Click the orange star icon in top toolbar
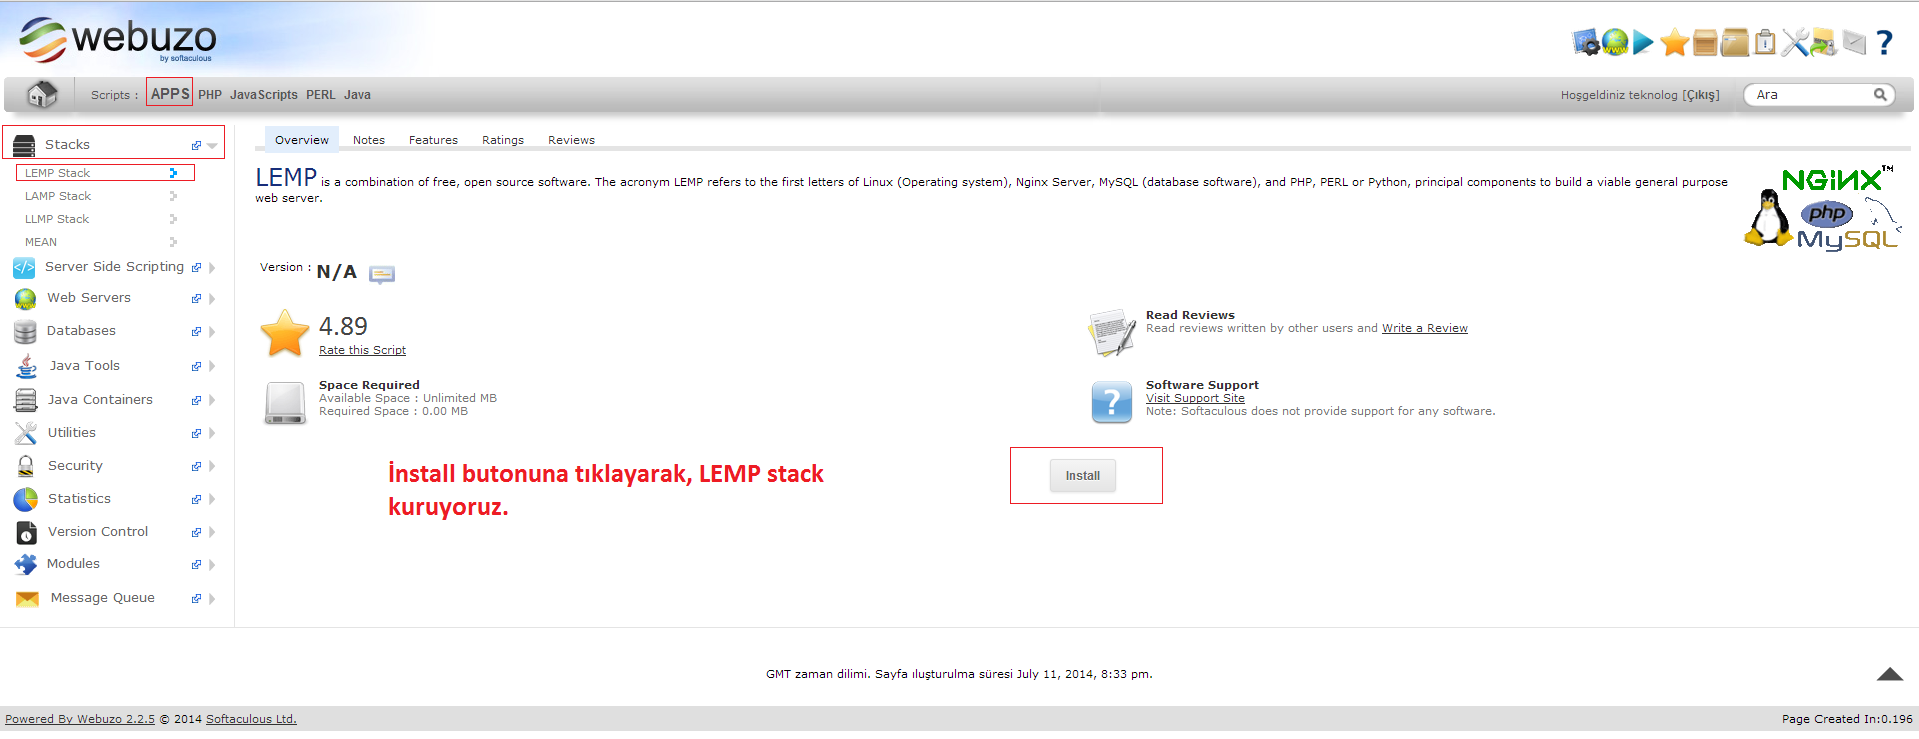This screenshot has width=1919, height=739. coord(1674,42)
